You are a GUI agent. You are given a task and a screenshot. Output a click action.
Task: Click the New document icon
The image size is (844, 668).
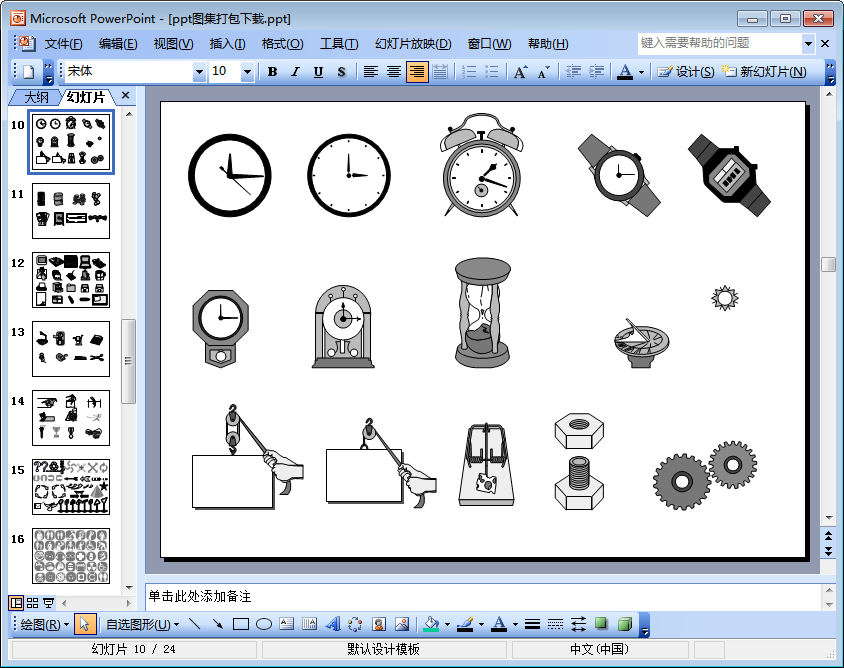(29, 72)
